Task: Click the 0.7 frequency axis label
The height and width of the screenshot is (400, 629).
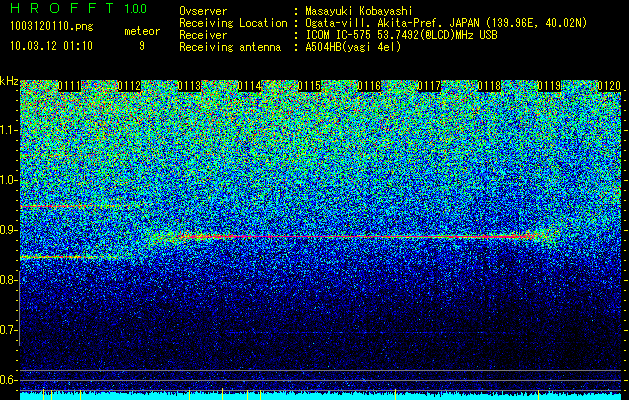Action: pos(8,330)
